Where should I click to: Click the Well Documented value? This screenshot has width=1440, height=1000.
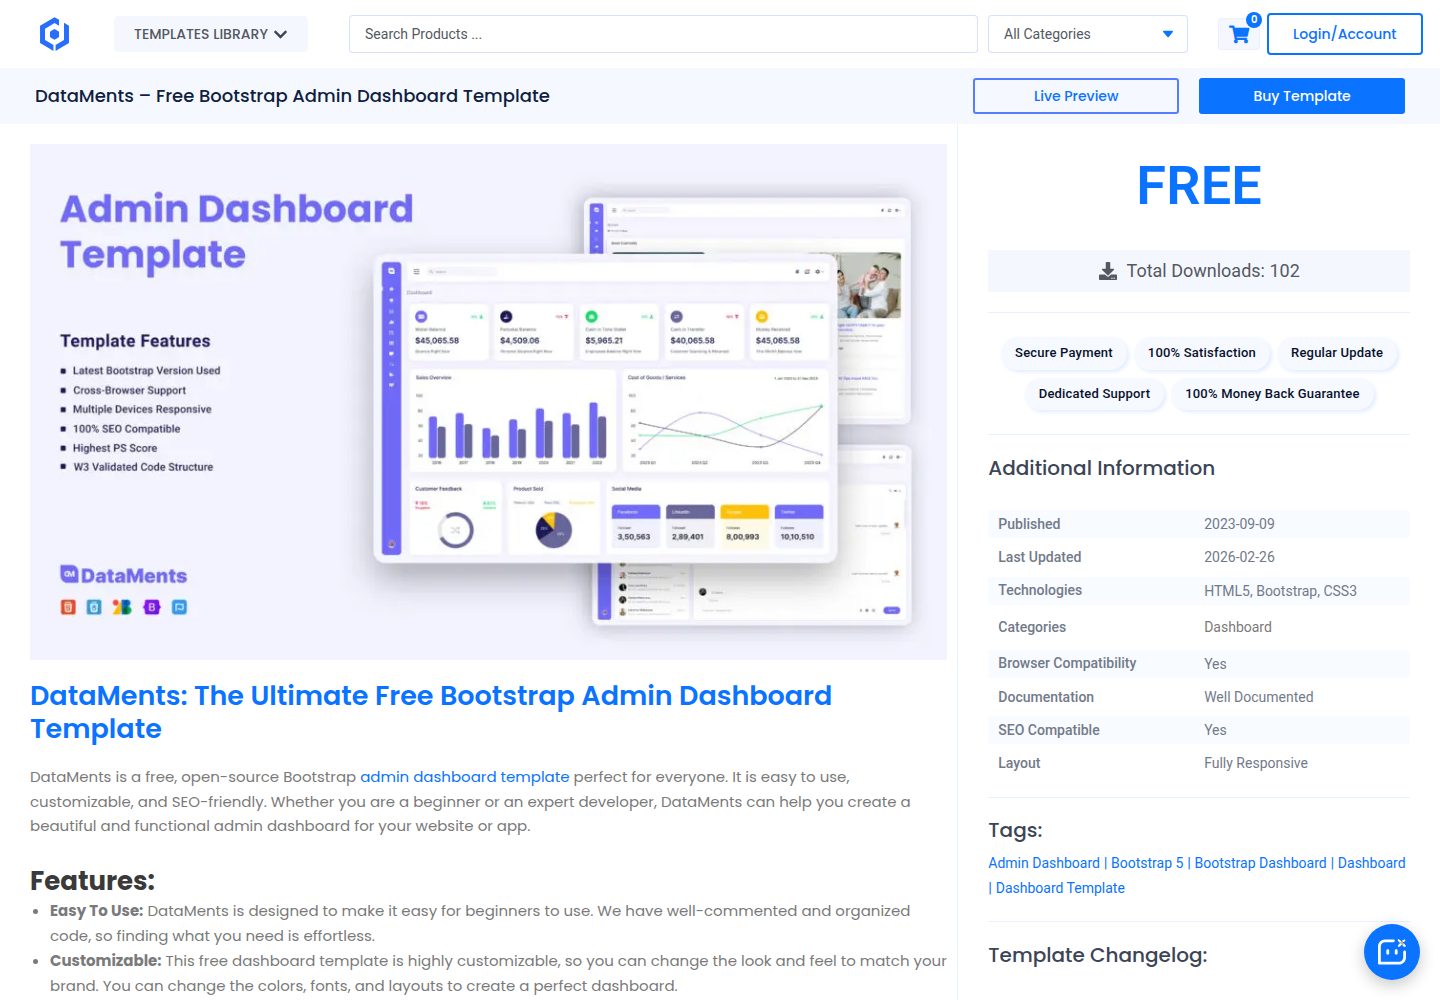click(1259, 697)
